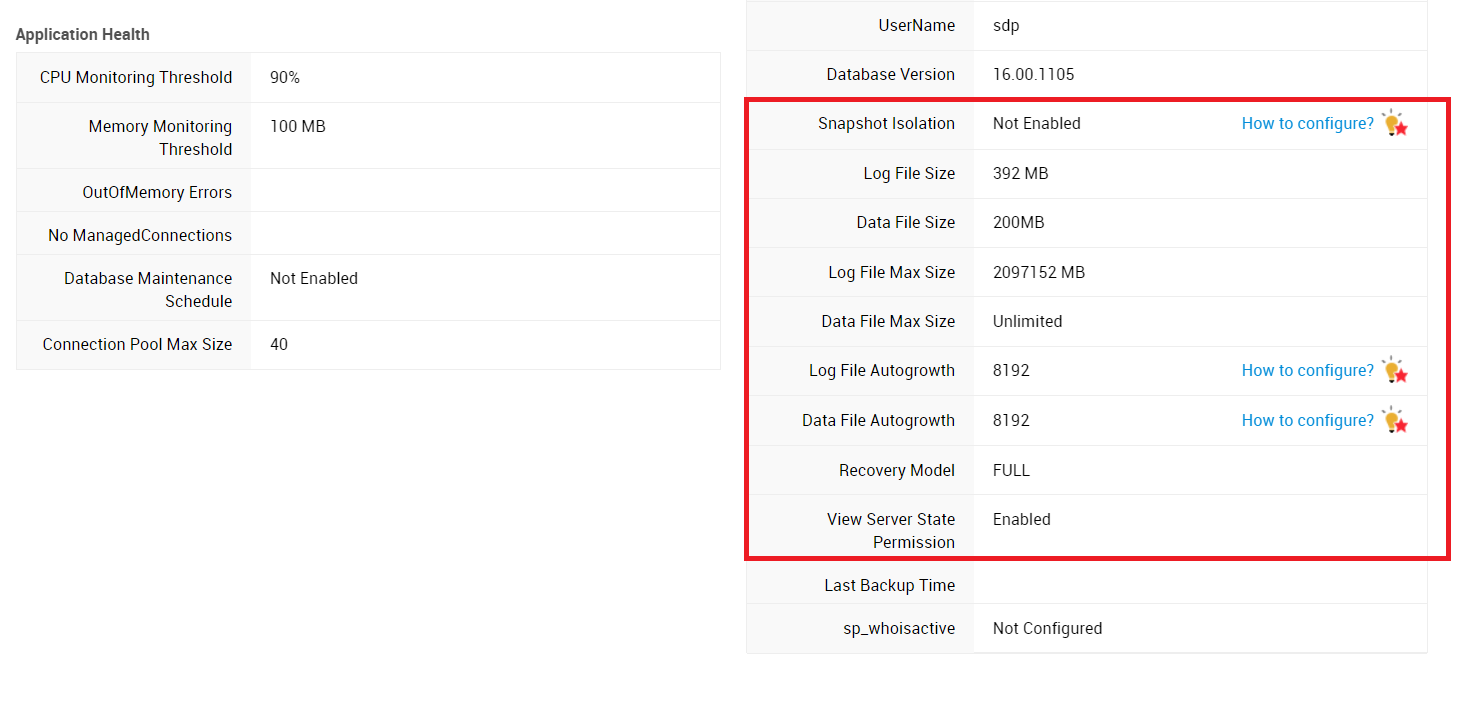Open 'How to configure?' for Log File Autogrowth
Image resolution: width=1464 pixels, height=704 pixels.
tap(1307, 371)
